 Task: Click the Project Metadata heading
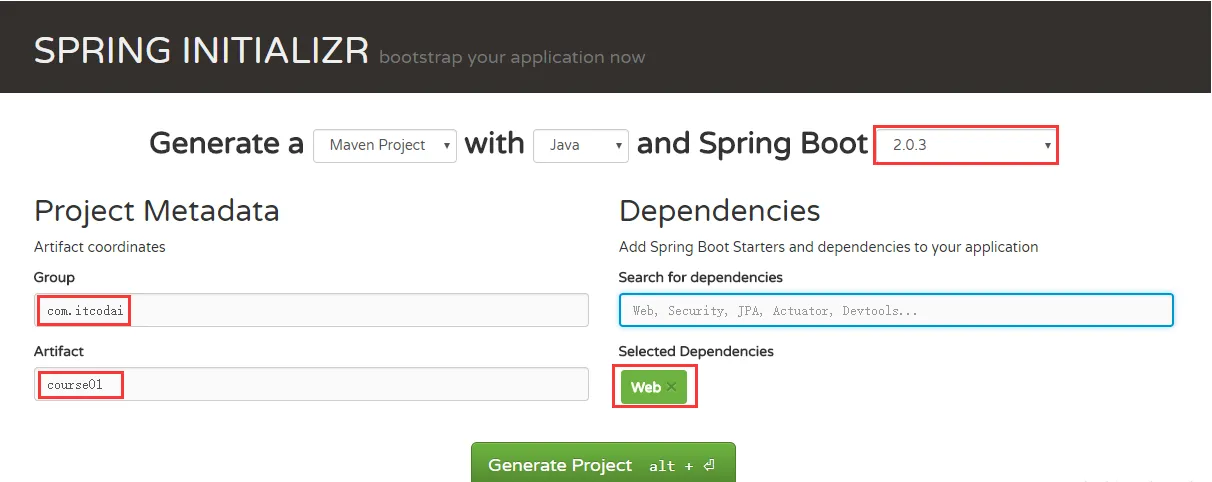pos(157,211)
